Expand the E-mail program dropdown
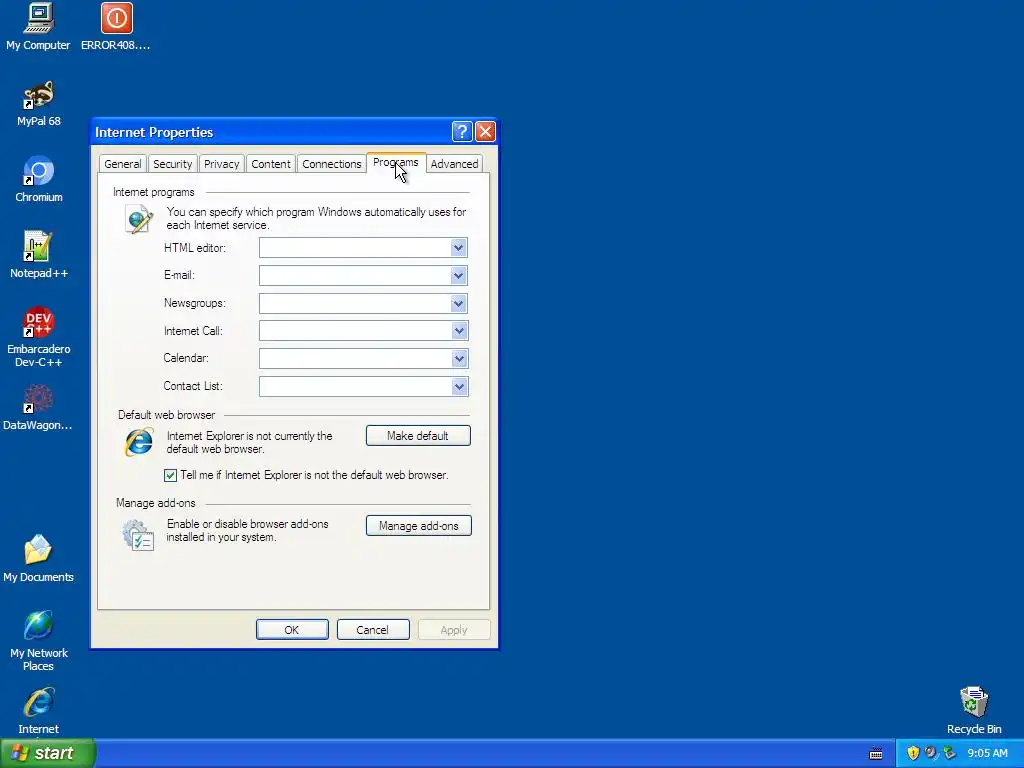 (x=458, y=276)
